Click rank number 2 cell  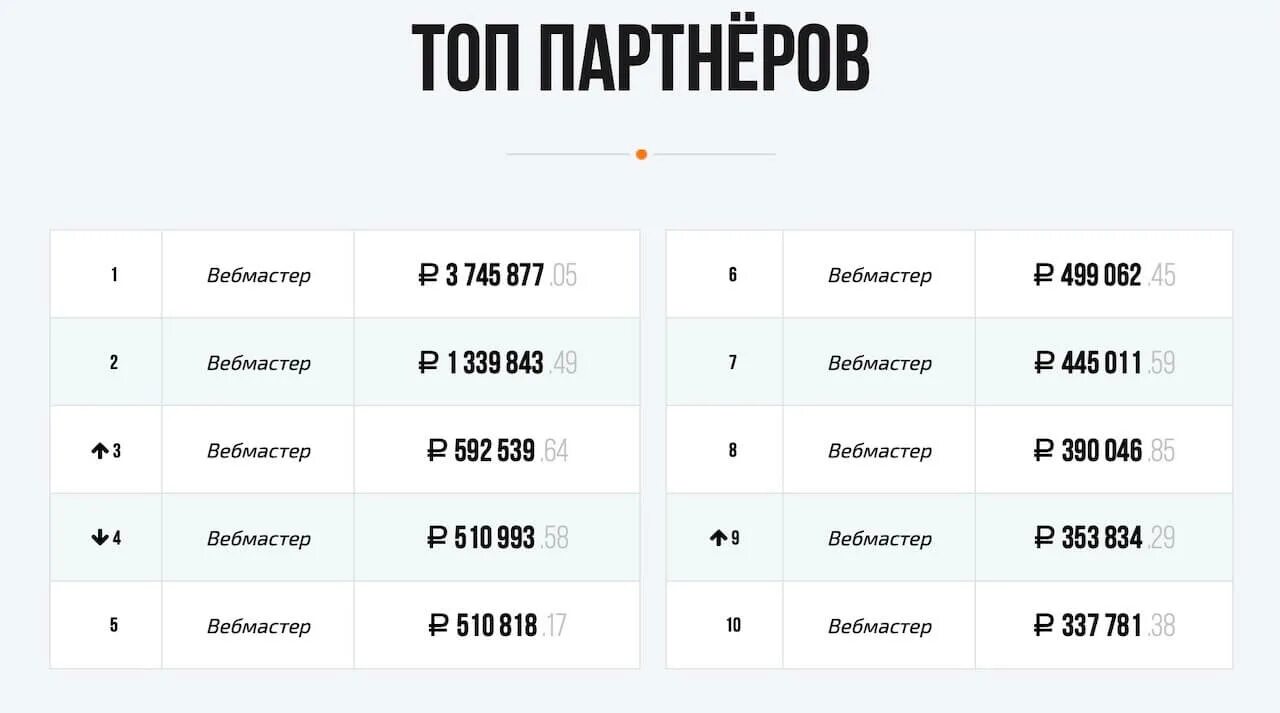tap(113, 363)
